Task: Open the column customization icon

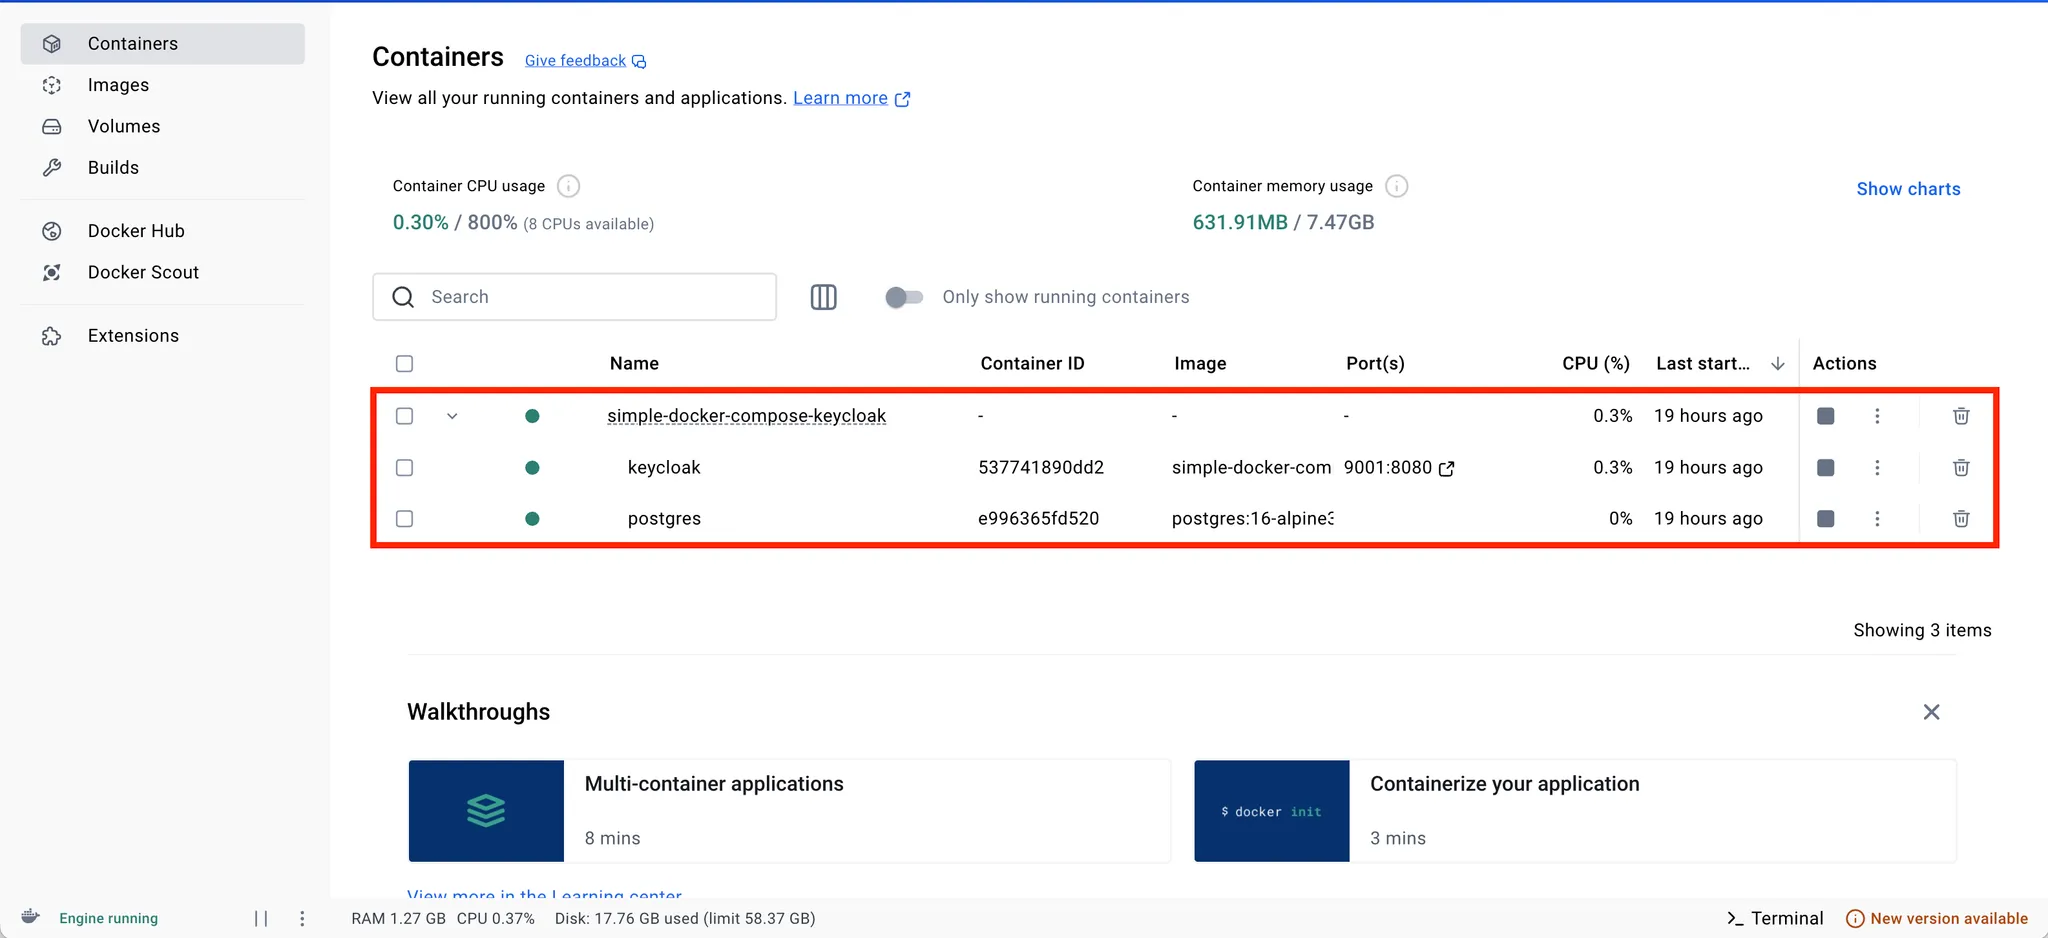Action: click(x=823, y=297)
